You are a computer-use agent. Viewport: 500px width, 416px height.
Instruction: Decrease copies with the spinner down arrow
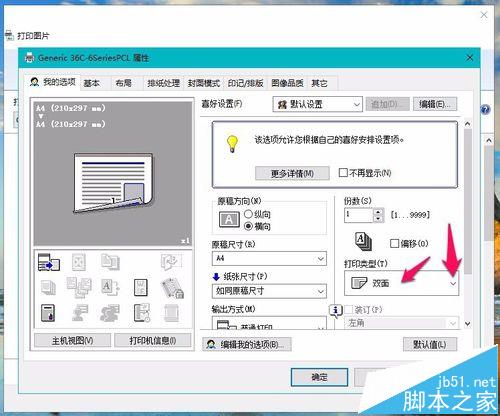tap(378, 219)
